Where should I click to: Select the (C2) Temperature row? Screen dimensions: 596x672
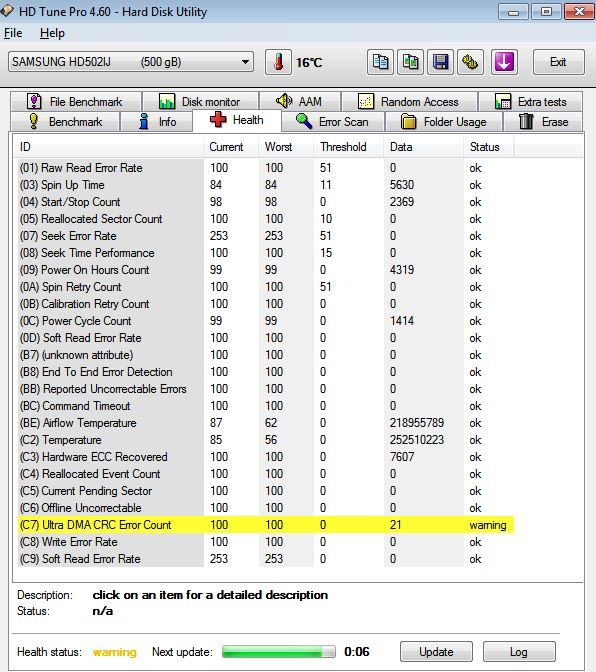(x=266, y=440)
